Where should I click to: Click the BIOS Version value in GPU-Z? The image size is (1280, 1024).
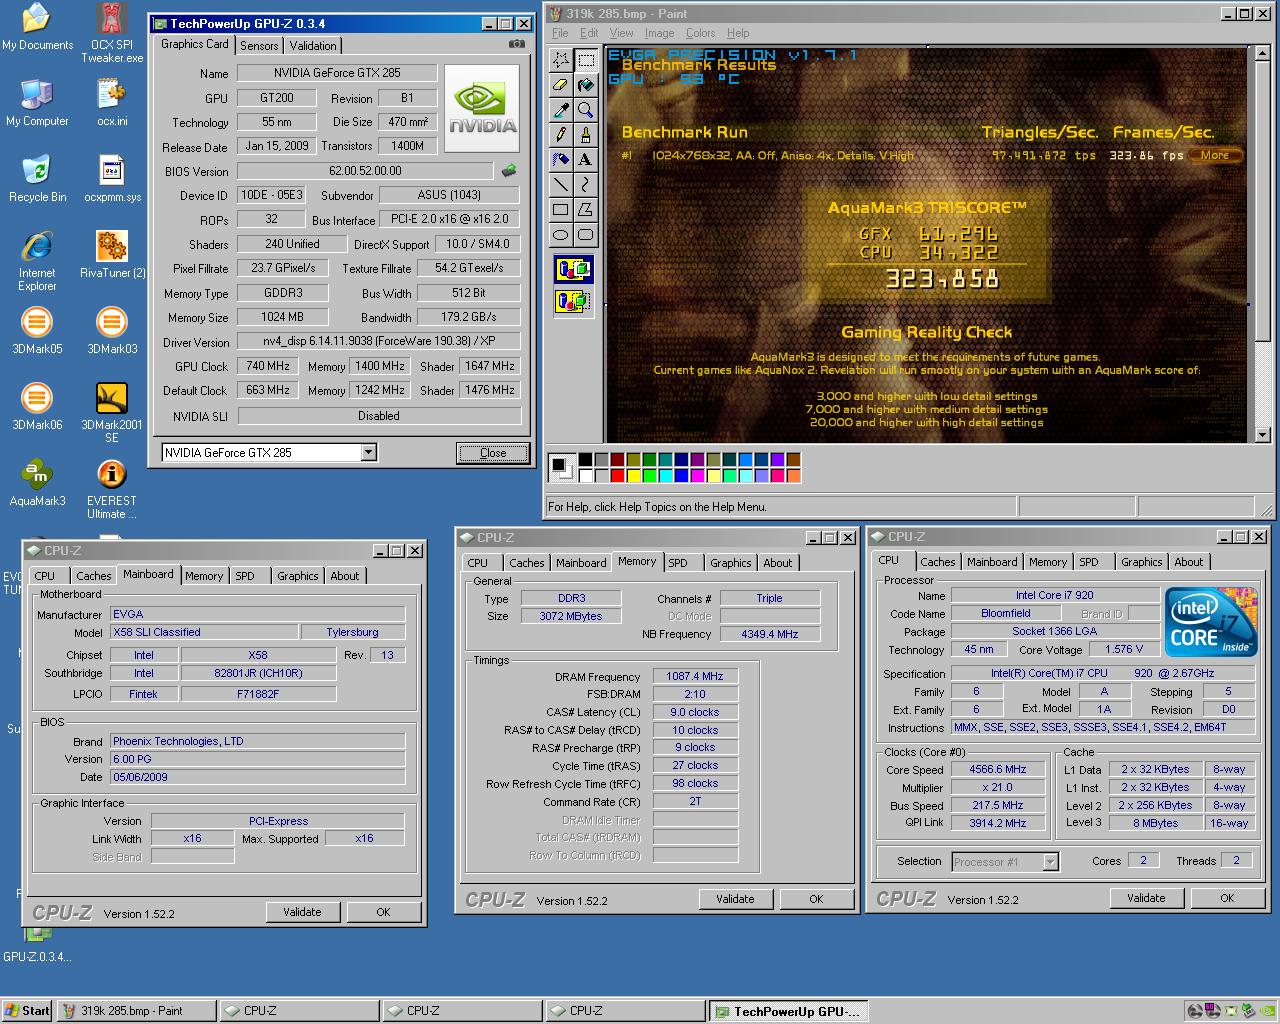[365, 171]
